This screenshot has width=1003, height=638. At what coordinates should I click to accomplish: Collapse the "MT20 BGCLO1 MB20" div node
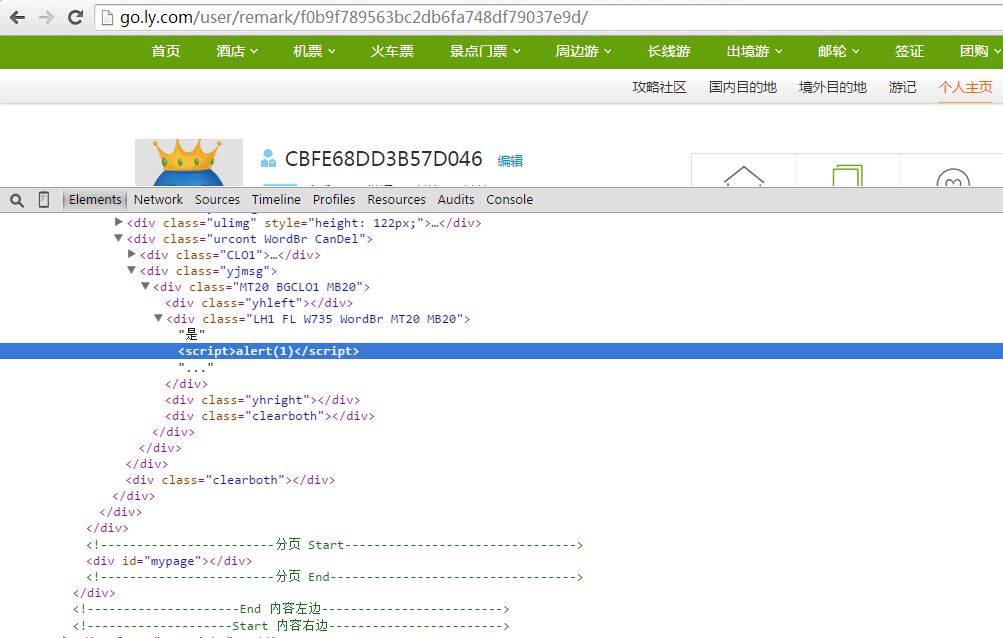[145, 286]
